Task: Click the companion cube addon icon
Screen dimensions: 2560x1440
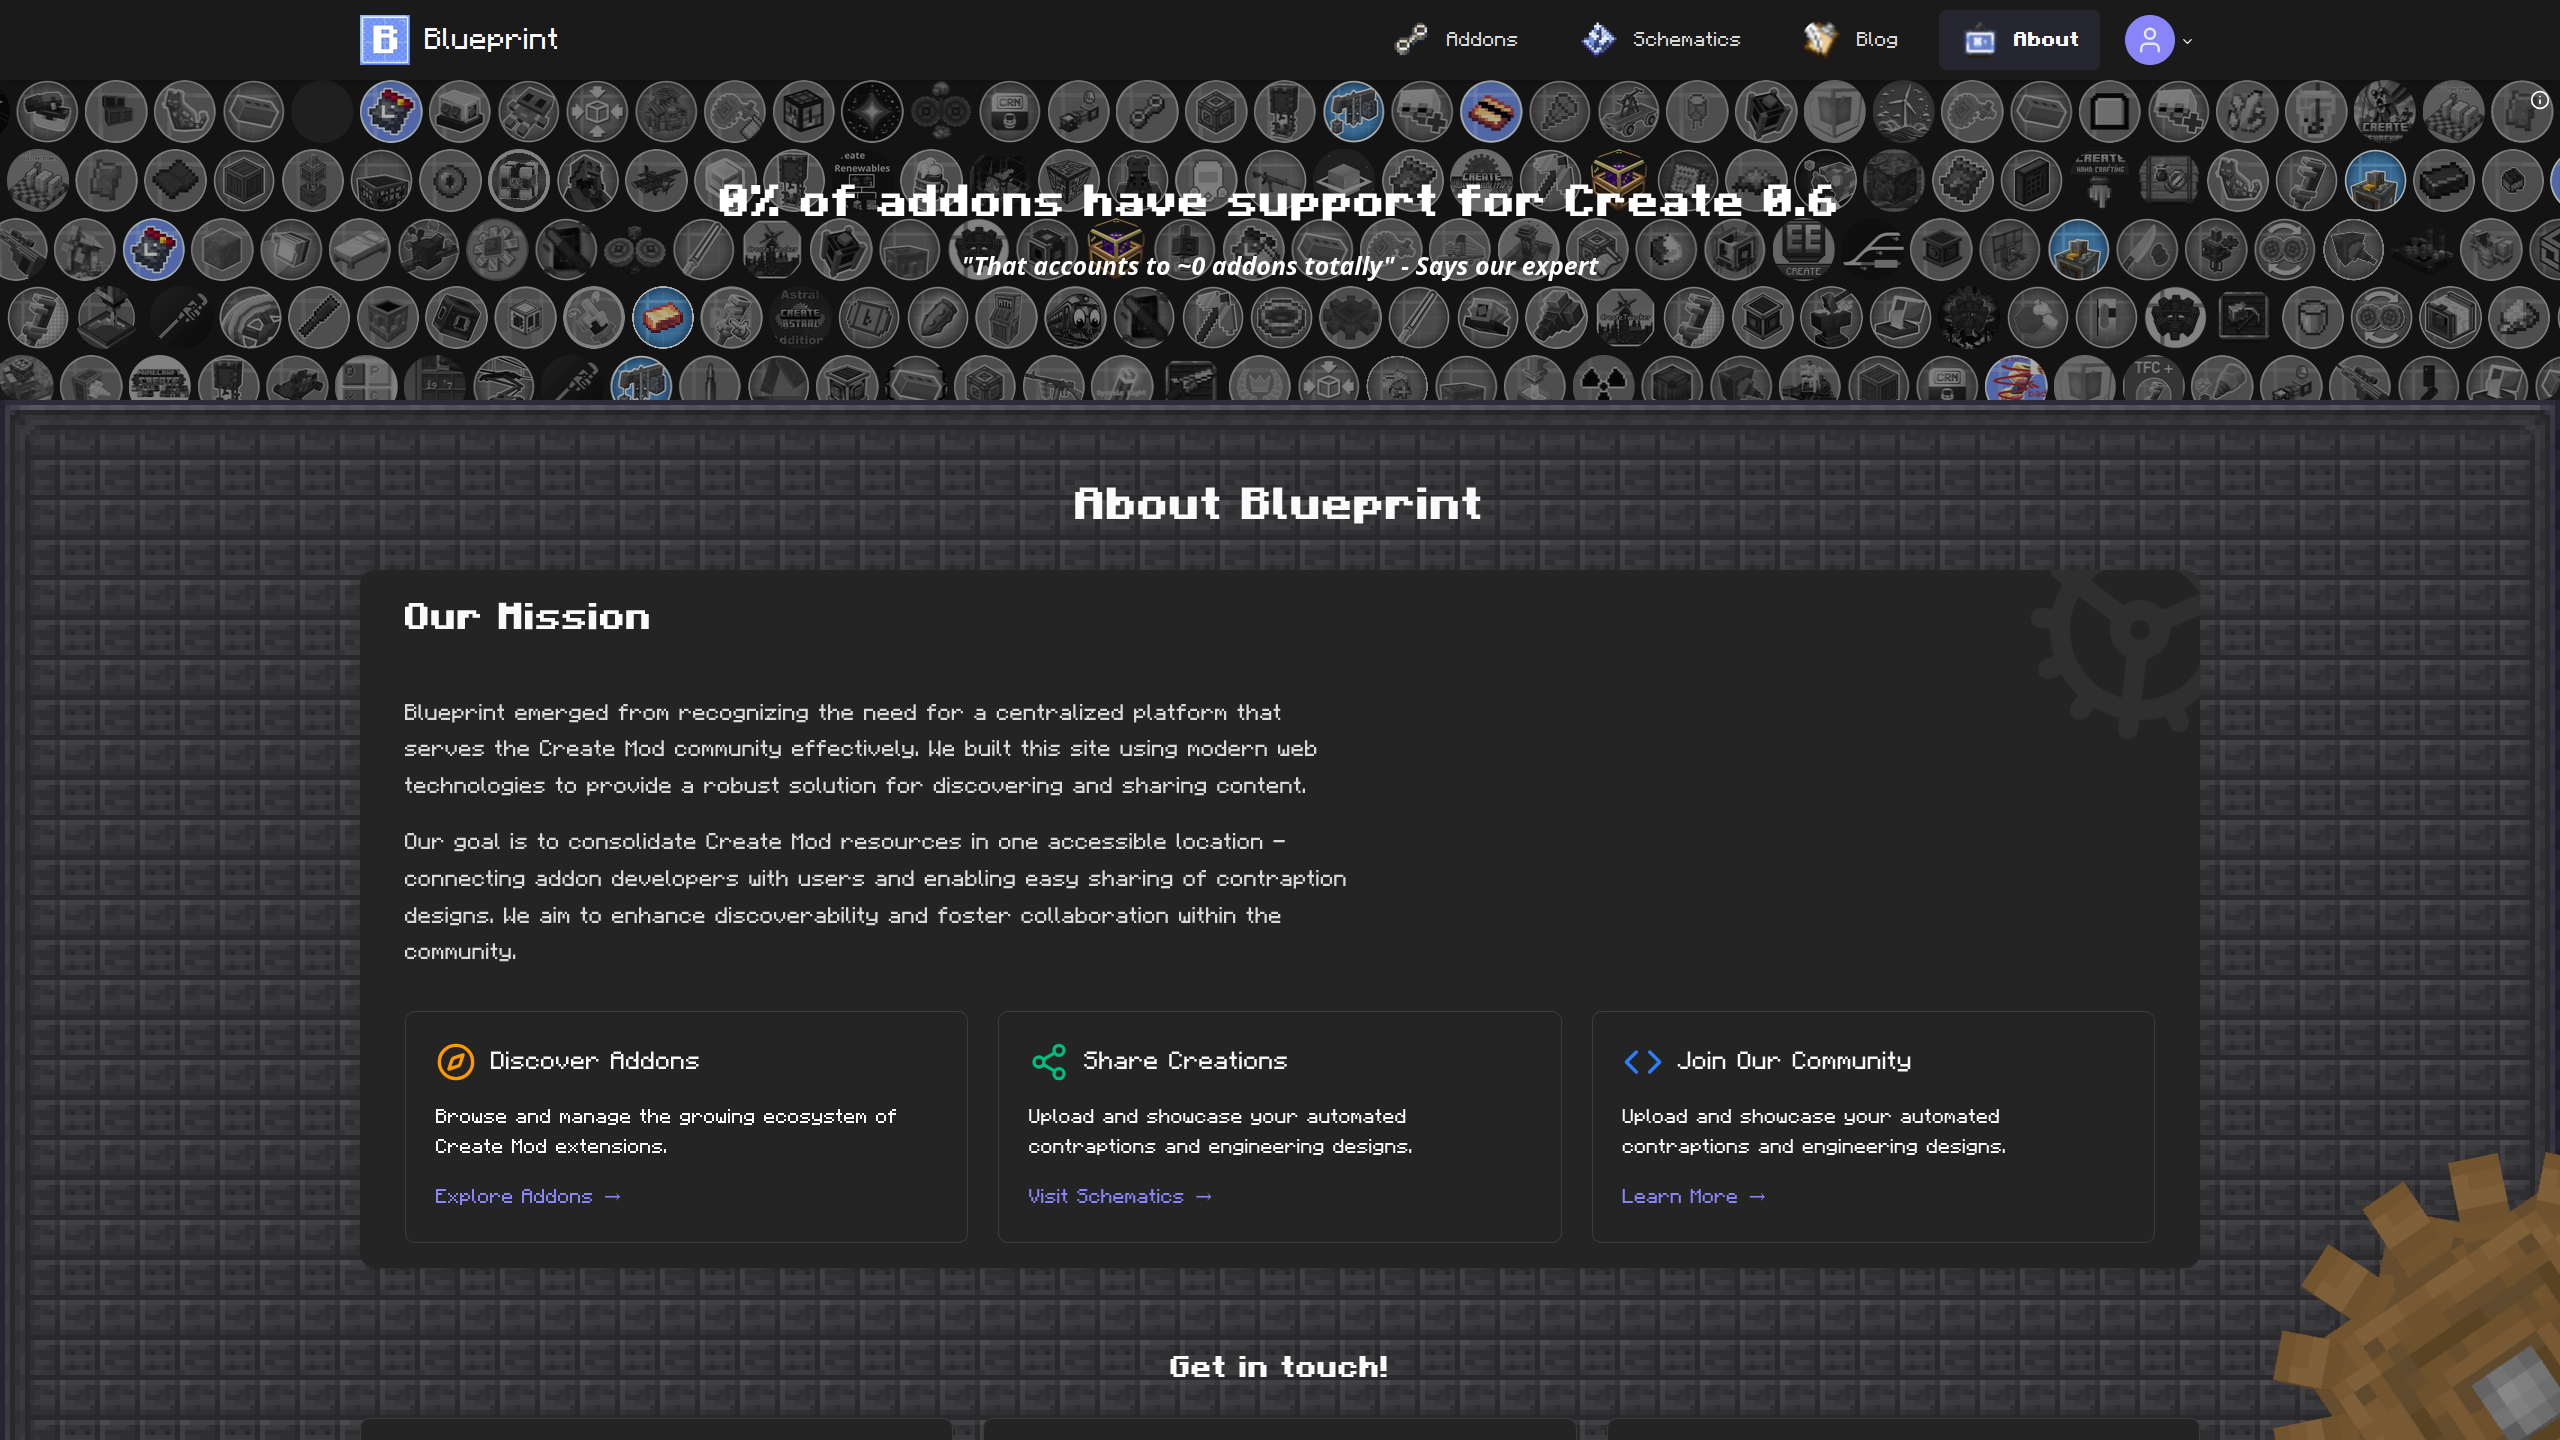Action: [x=519, y=180]
